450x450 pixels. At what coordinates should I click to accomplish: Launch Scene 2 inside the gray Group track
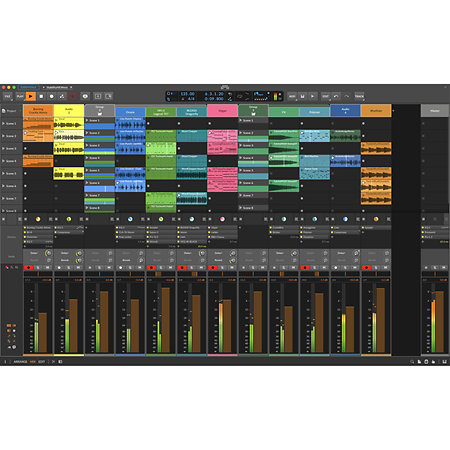click(87, 133)
